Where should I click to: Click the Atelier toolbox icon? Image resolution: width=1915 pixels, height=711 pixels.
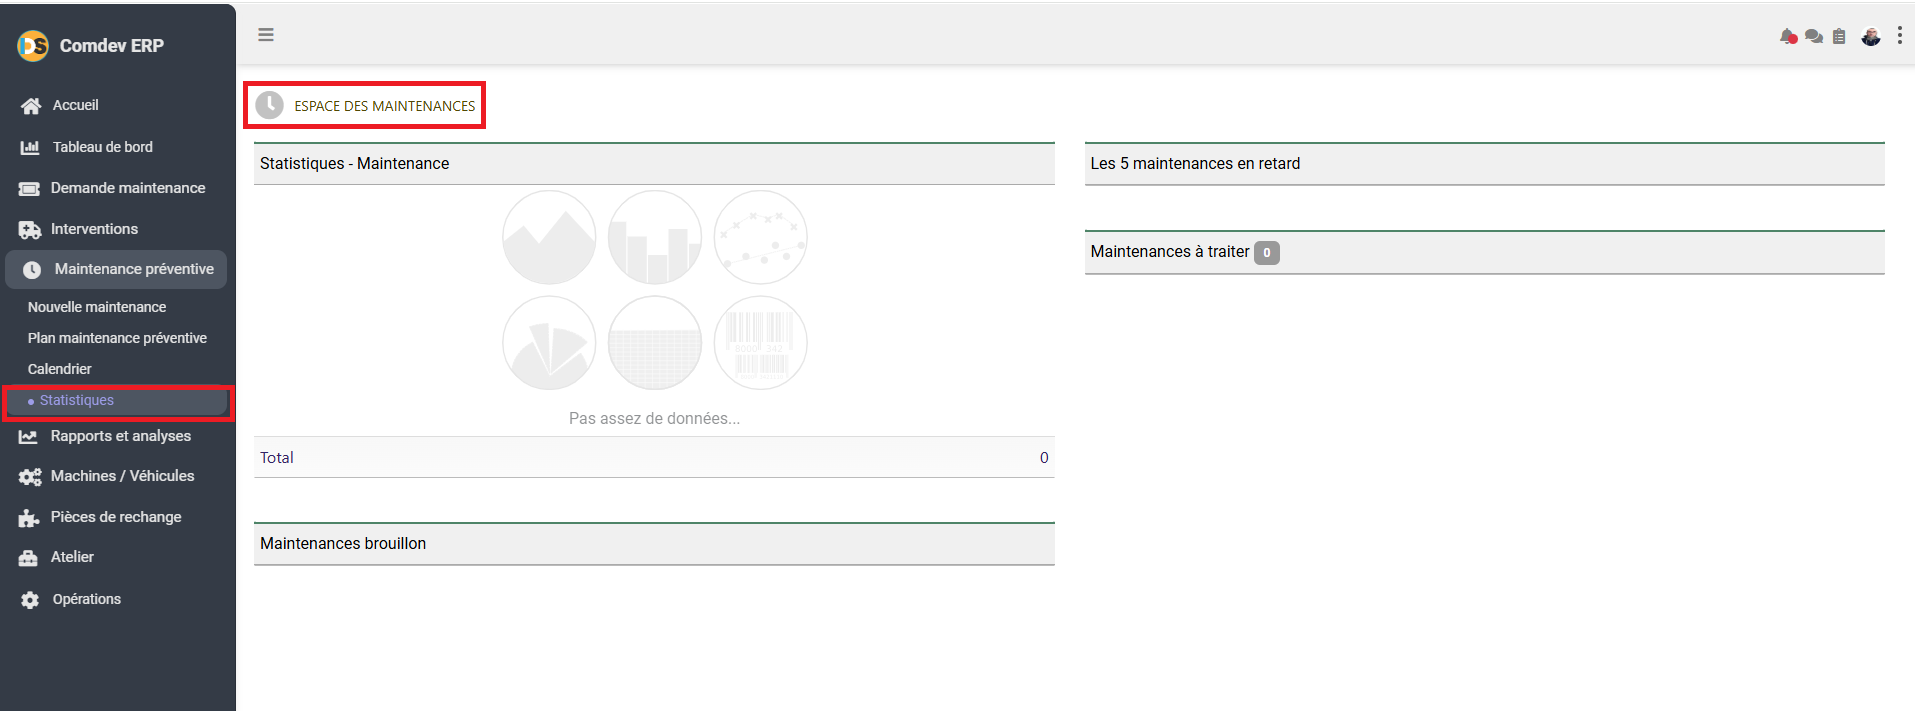click(x=28, y=558)
